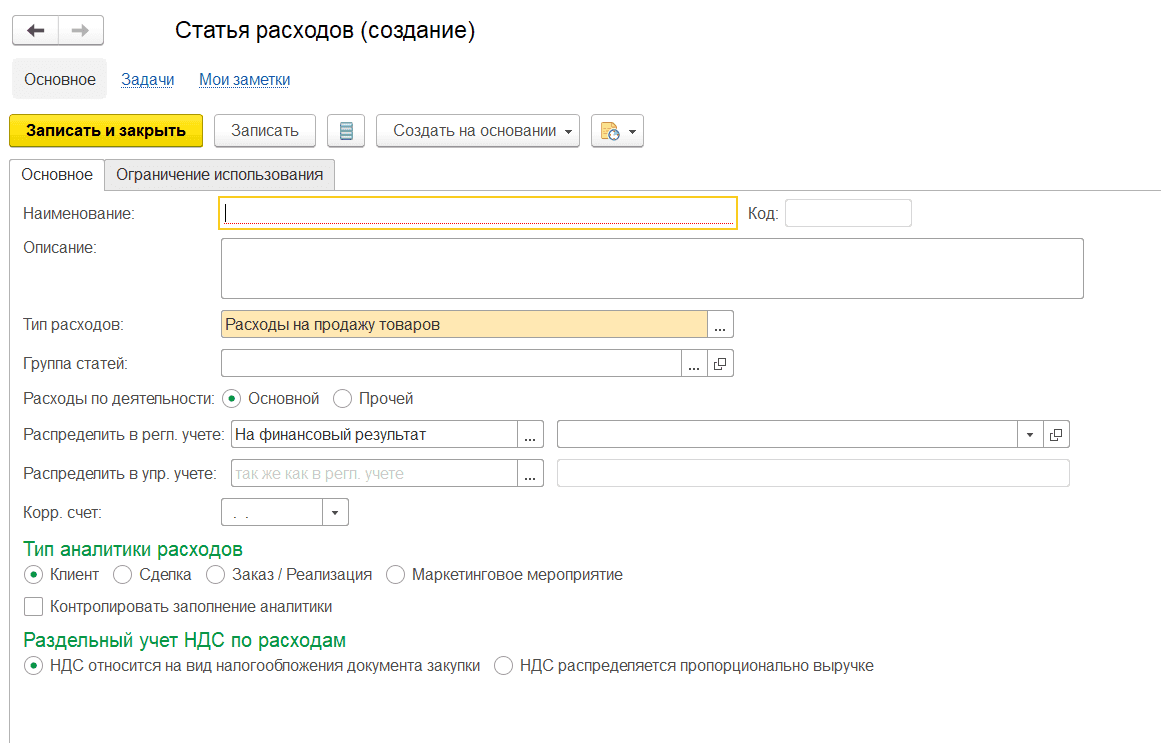Click the green list report icon button
The width and height of the screenshot is (1161, 743).
tap(346, 131)
